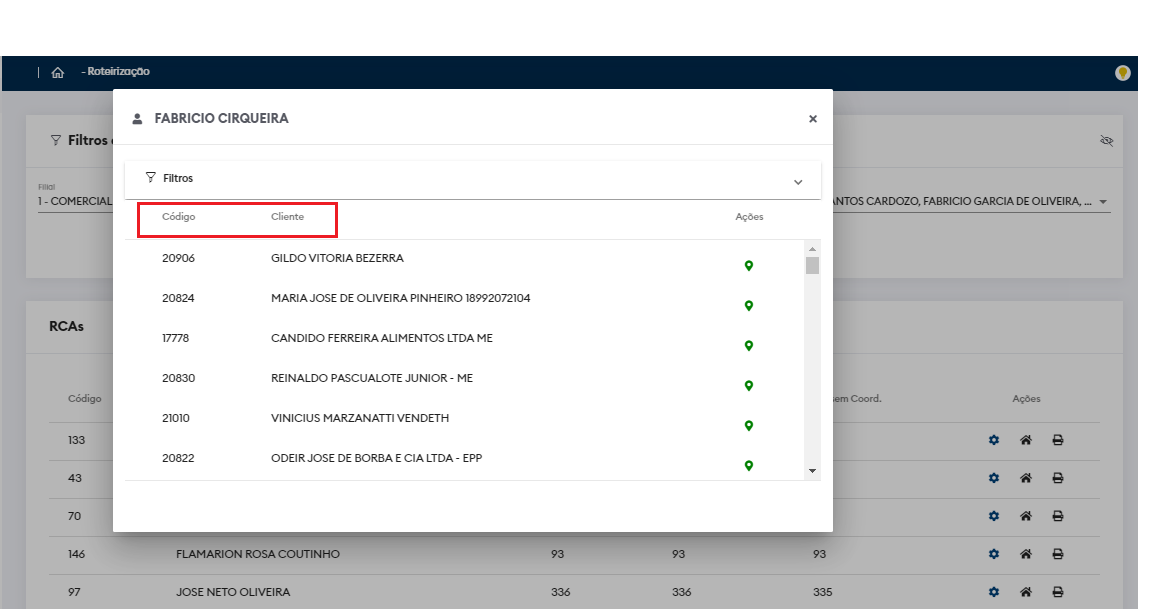The width and height of the screenshot is (1152, 609).
Task: Print route for JOSE NETO OLIVEIRA
Action: pos(1057,592)
